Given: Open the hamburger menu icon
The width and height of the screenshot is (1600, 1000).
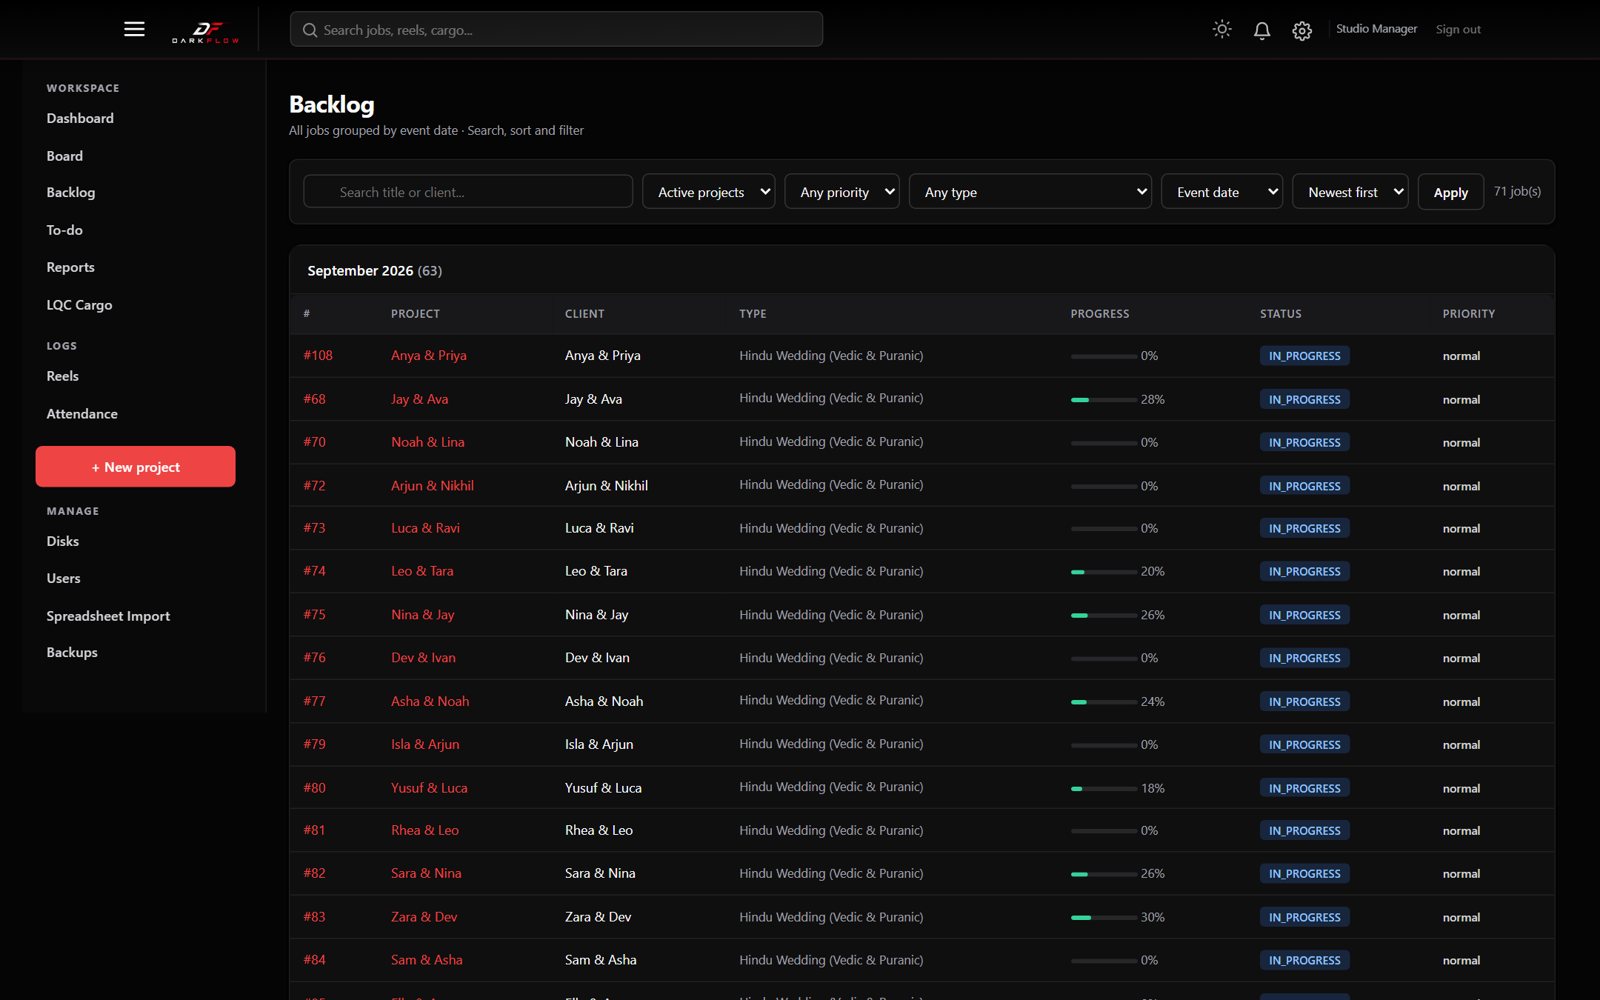Looking at the screenshot, I should [134, 29].
